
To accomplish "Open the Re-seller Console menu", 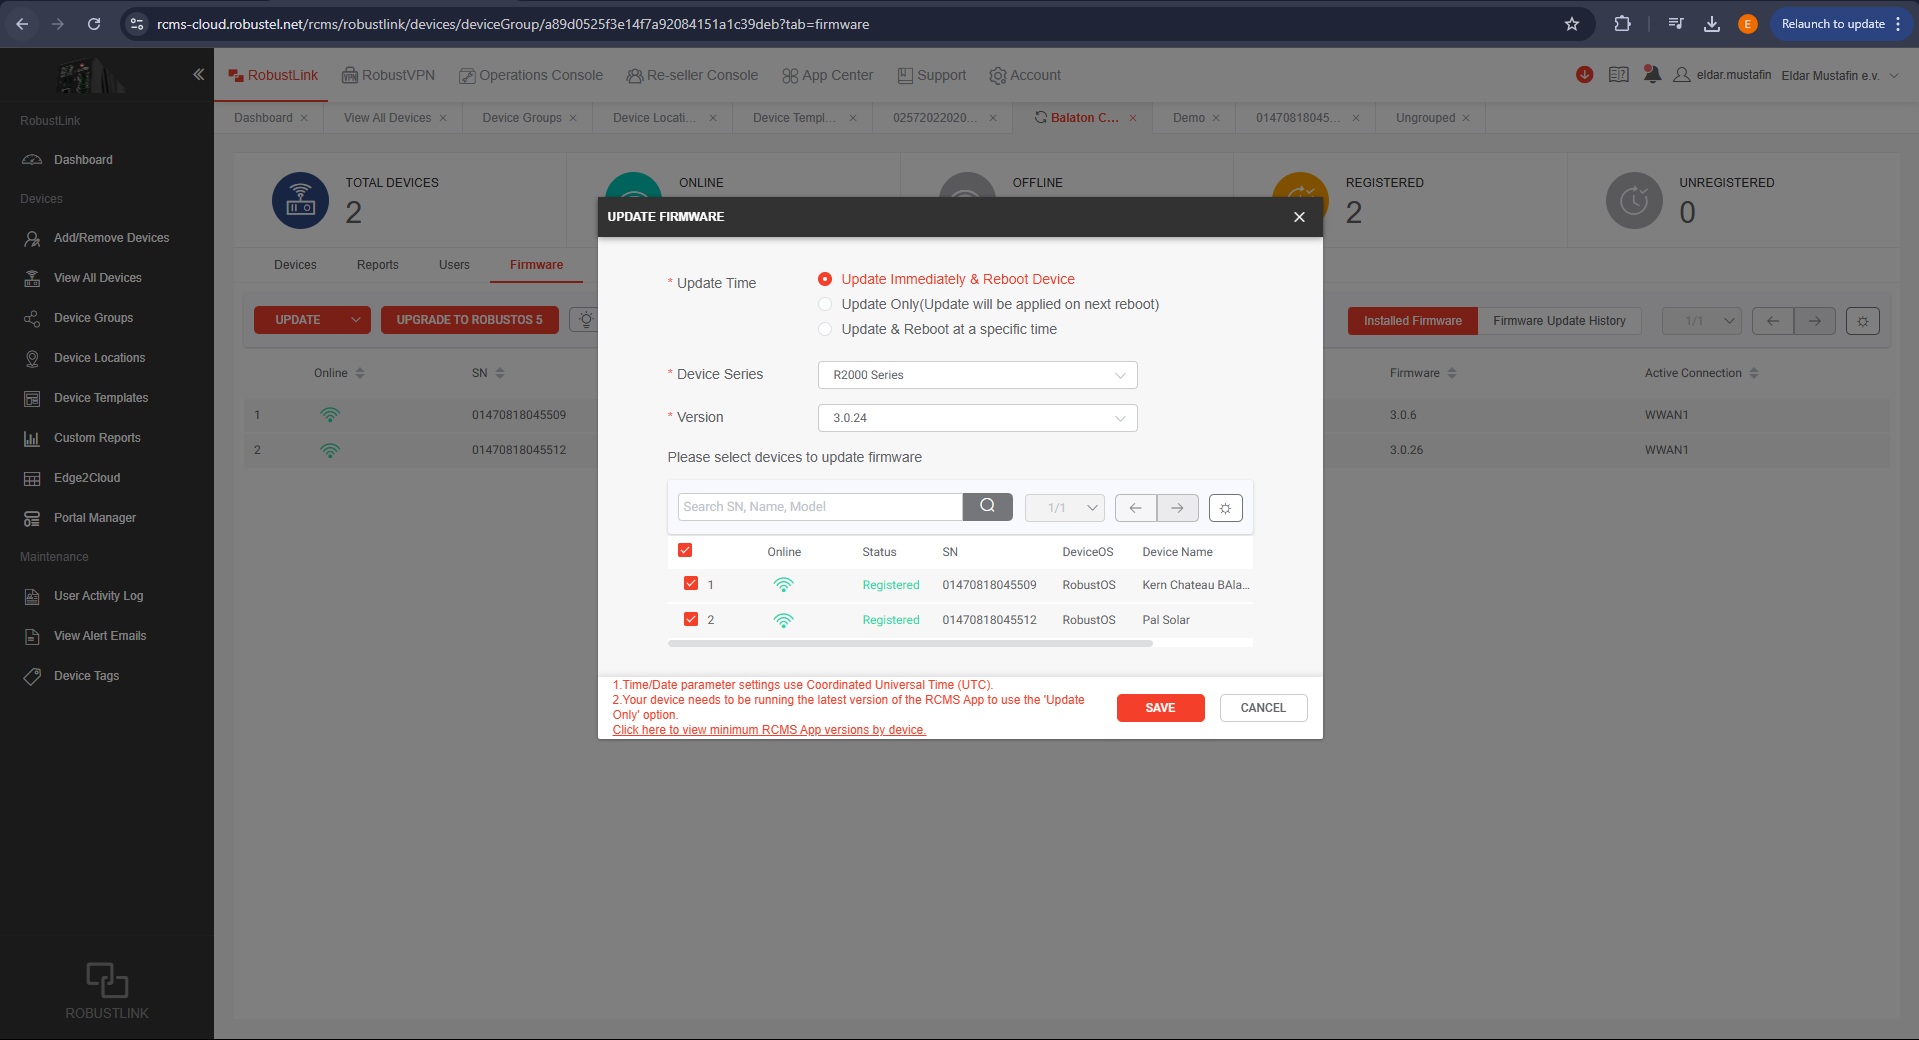I will click(x=692, y=75).
